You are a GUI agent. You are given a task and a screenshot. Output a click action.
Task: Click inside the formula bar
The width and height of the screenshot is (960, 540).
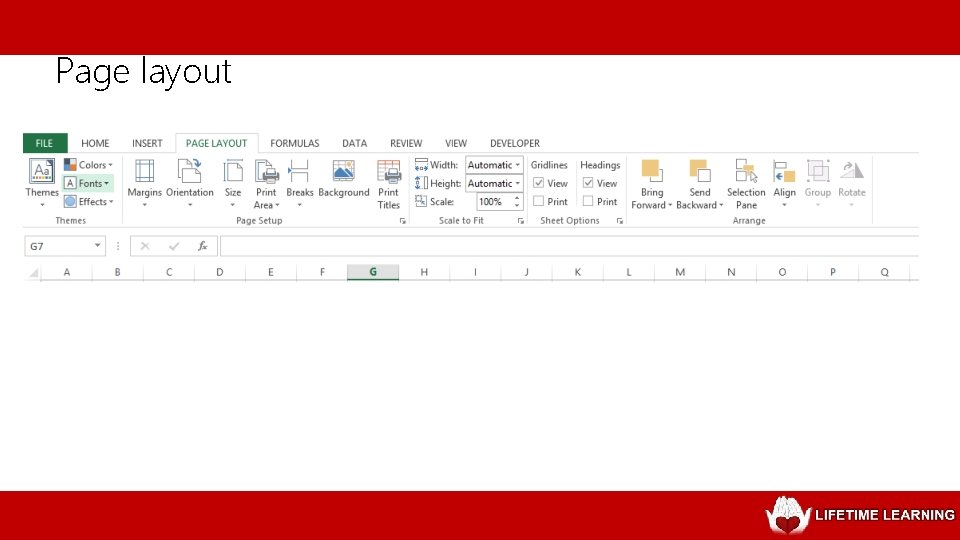[569, 246]
